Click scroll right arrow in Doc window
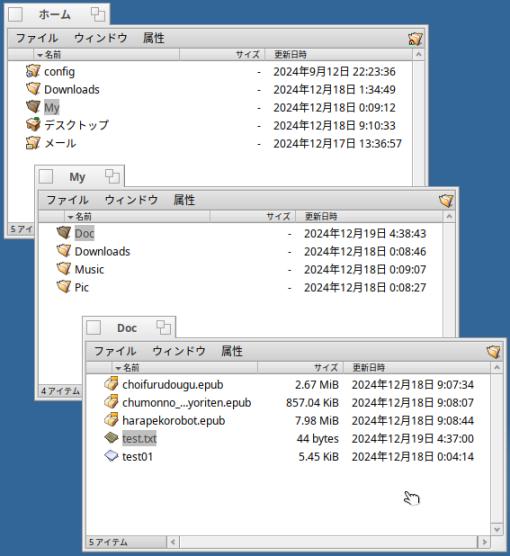The image size is (510, 556). pyautogui.click(x=484, y=542)
